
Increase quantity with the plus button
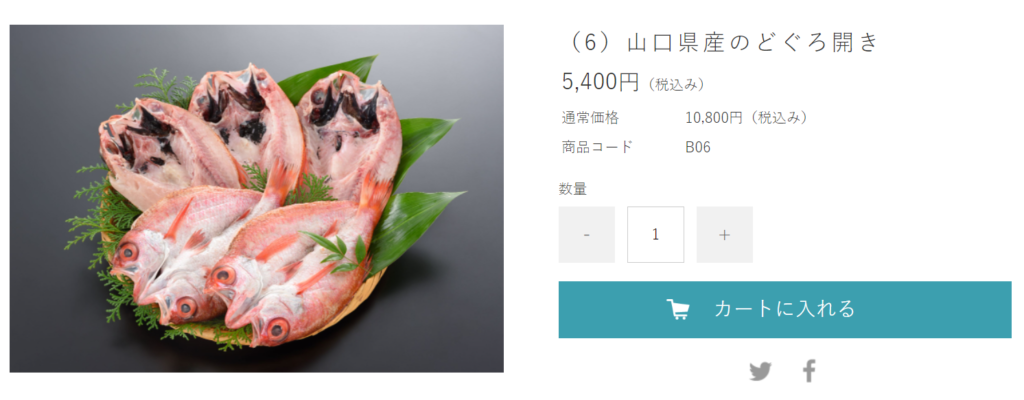724,235
